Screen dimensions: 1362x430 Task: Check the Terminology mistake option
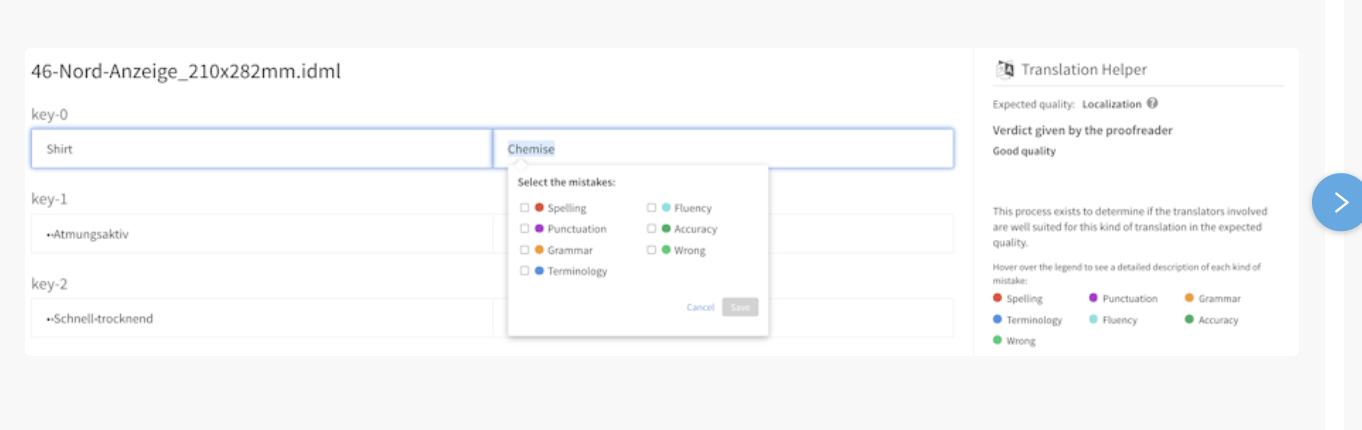pos(524,271)
